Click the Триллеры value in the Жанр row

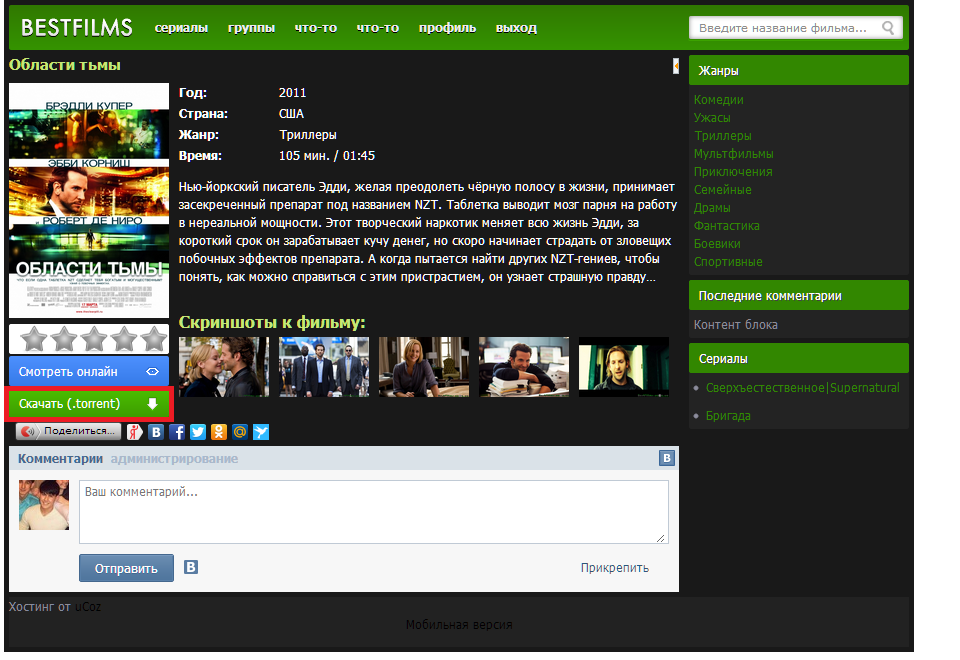click(x=307, y=135)
